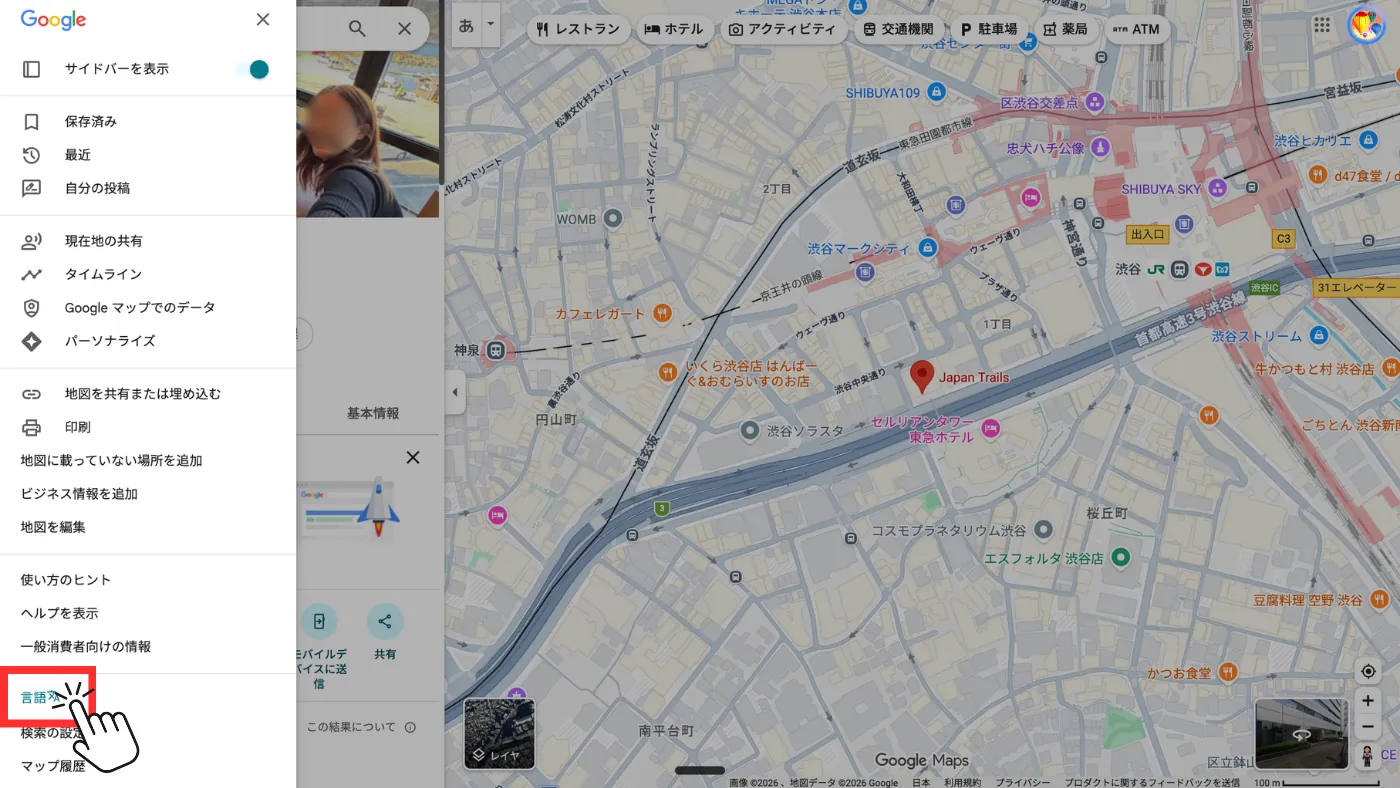Screen dimensions: 1400x788
Task: Click the search magnifier icon
Action: [357, 29]
